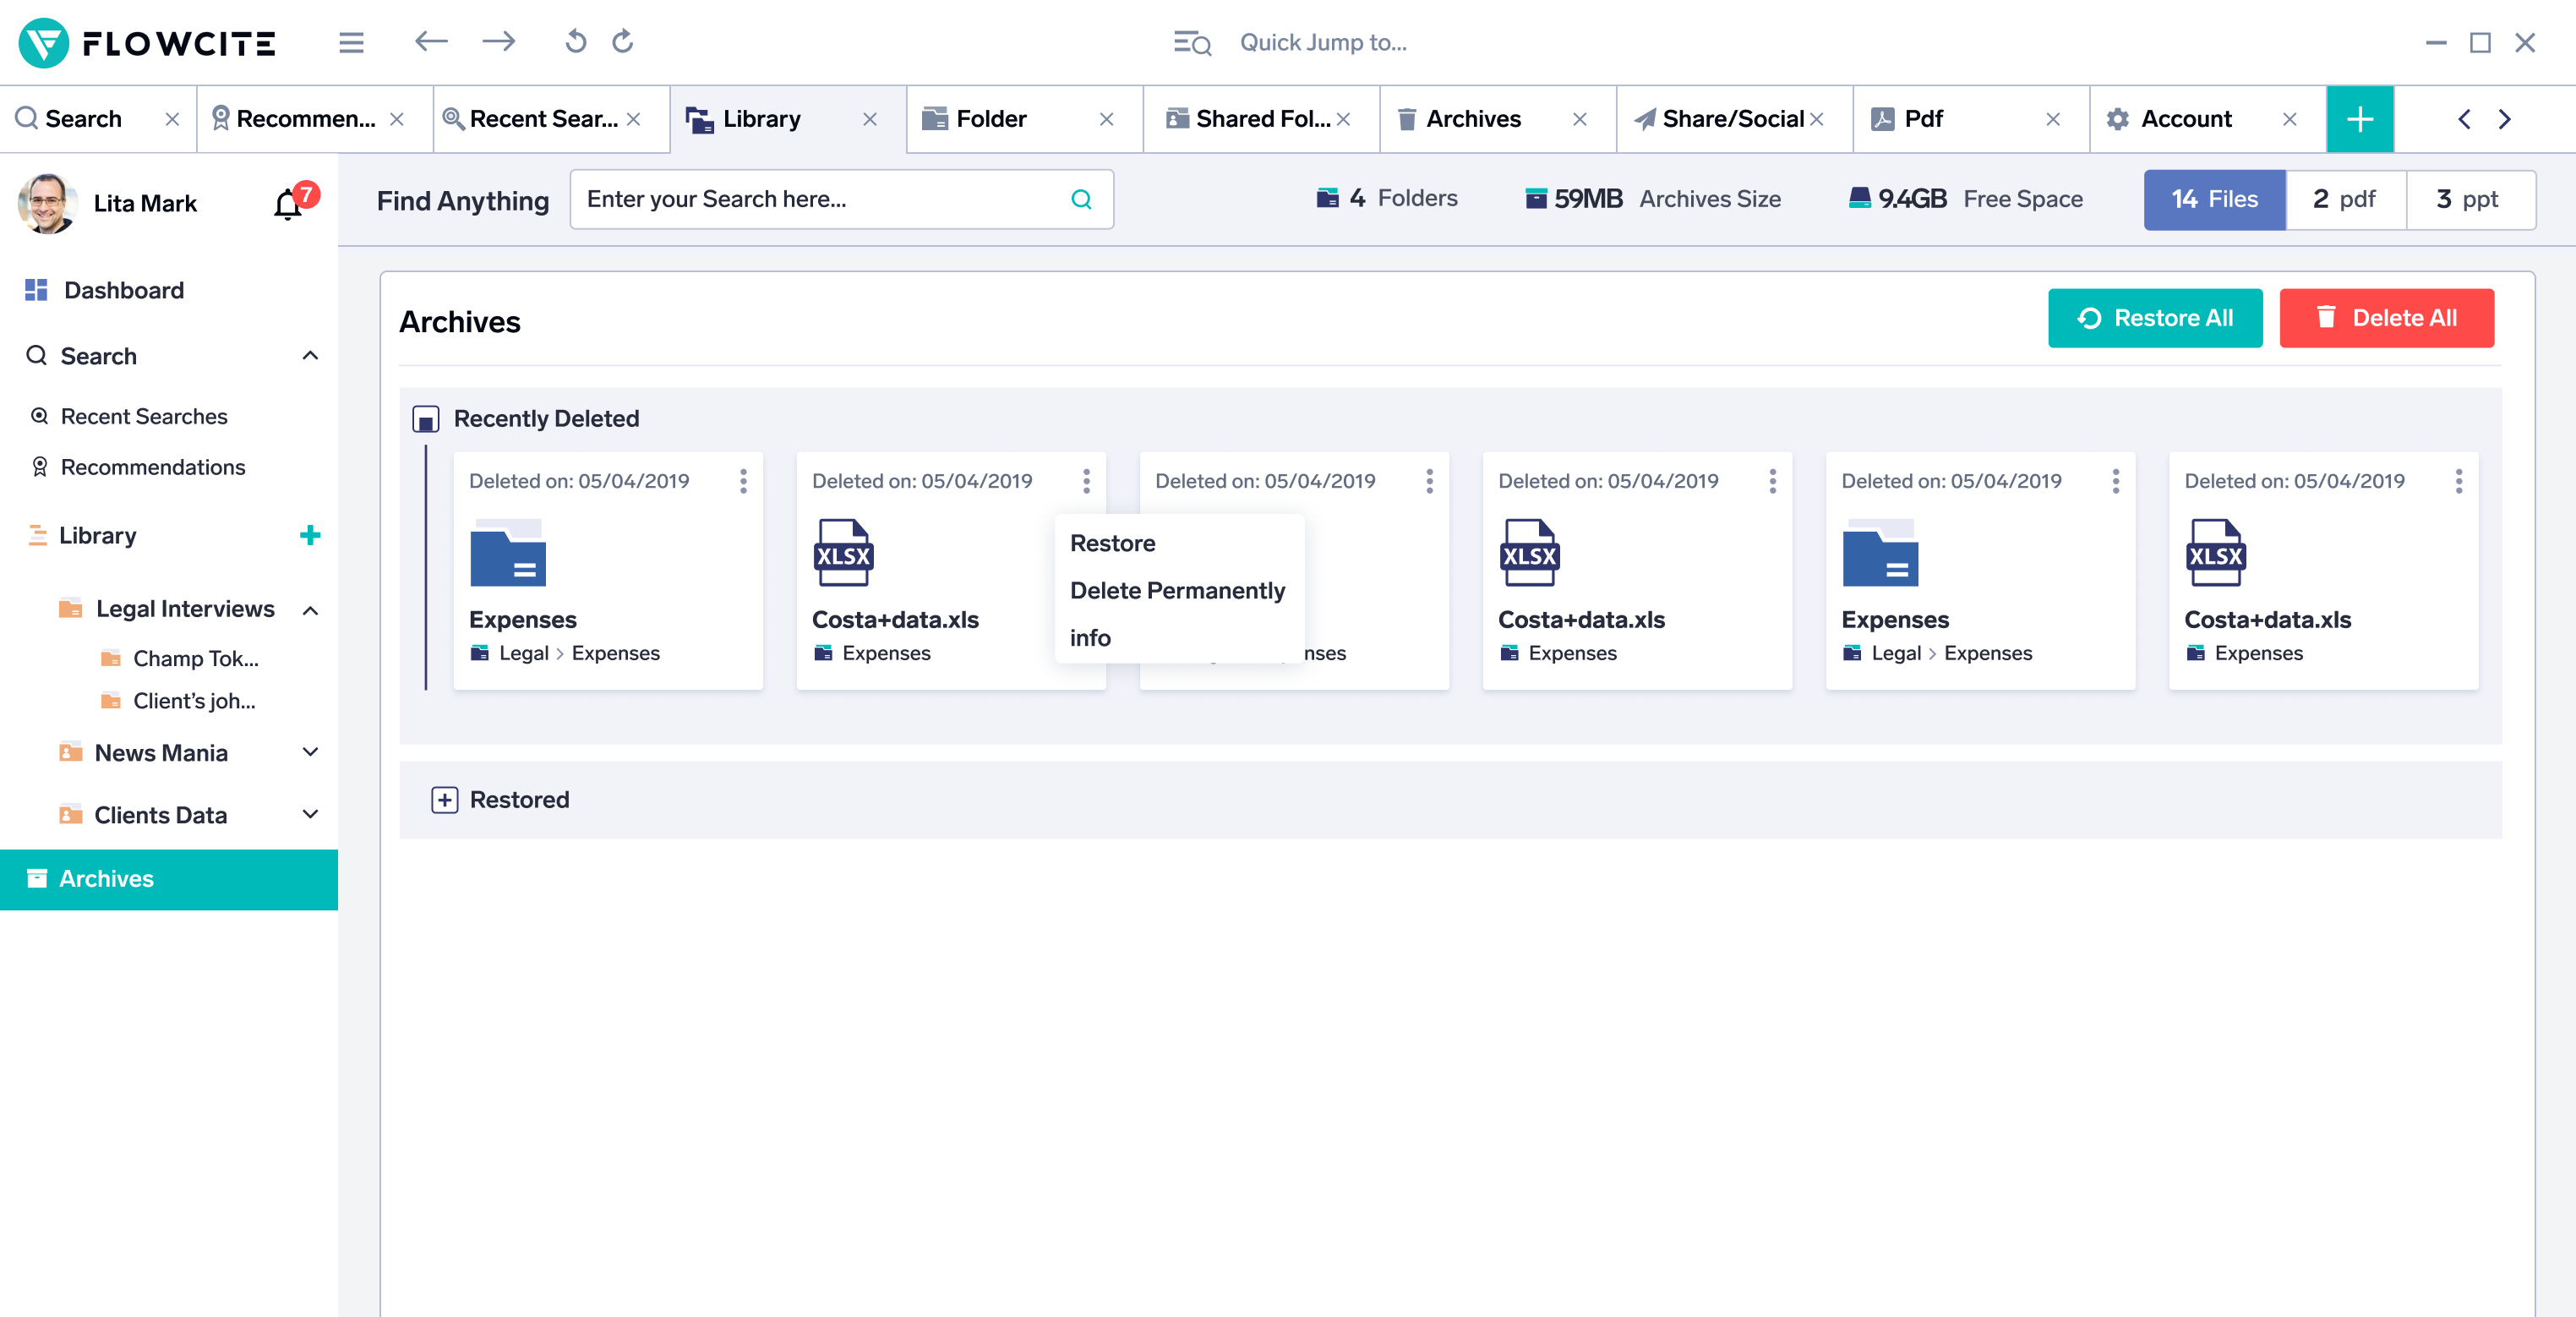
Task: Toggle the Recently Deleted checkbox
Action: (x=426, y=418)
